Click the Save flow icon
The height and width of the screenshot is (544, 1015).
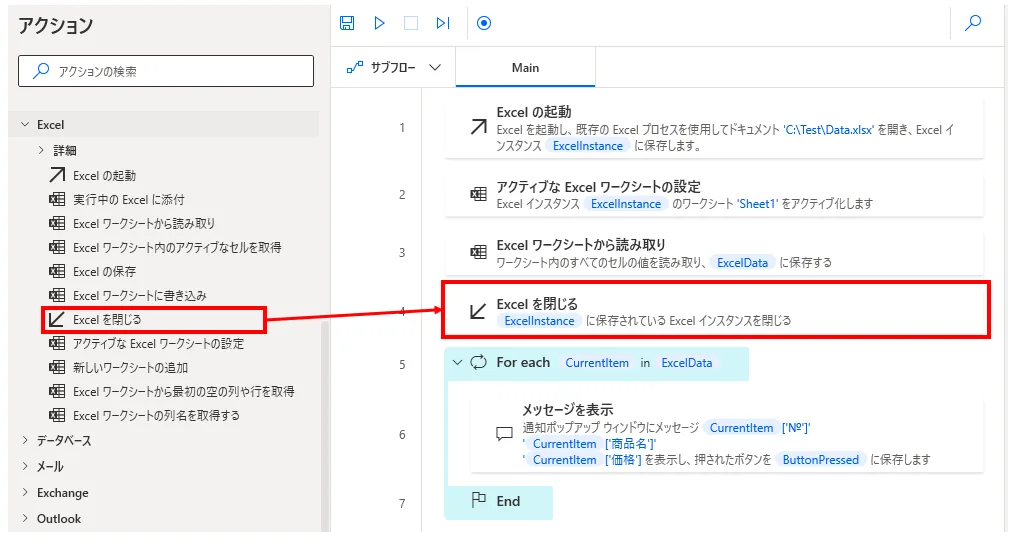347,23
